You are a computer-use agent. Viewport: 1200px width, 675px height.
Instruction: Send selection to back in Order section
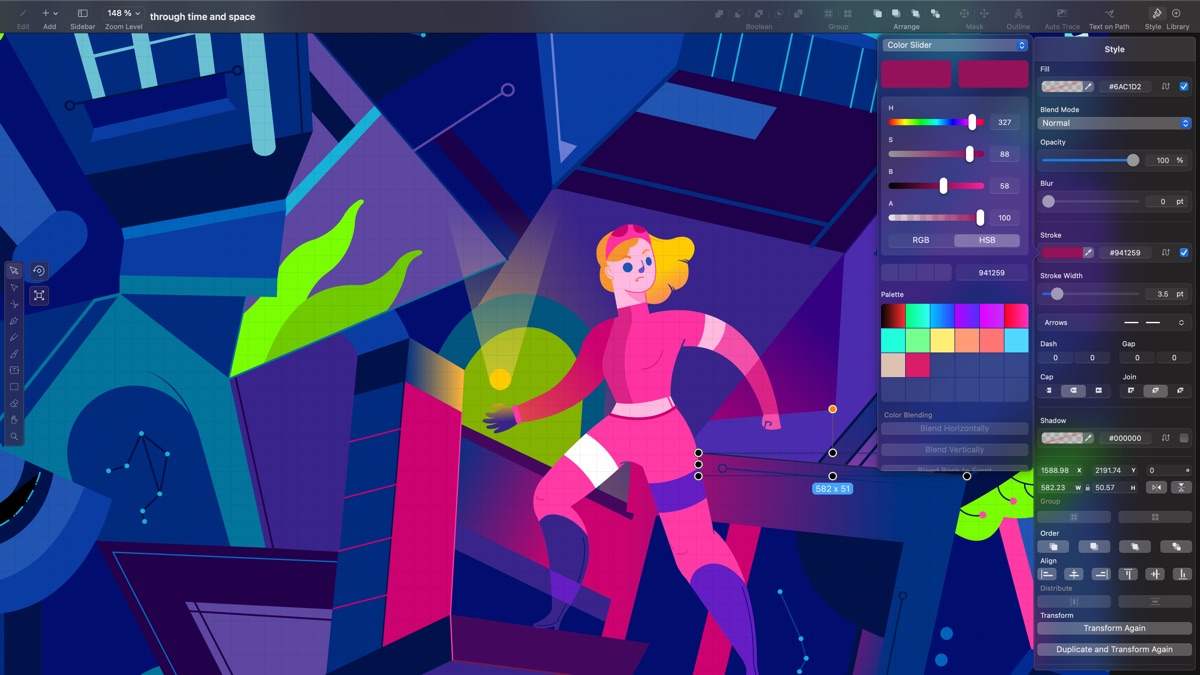pos(1176,547)
